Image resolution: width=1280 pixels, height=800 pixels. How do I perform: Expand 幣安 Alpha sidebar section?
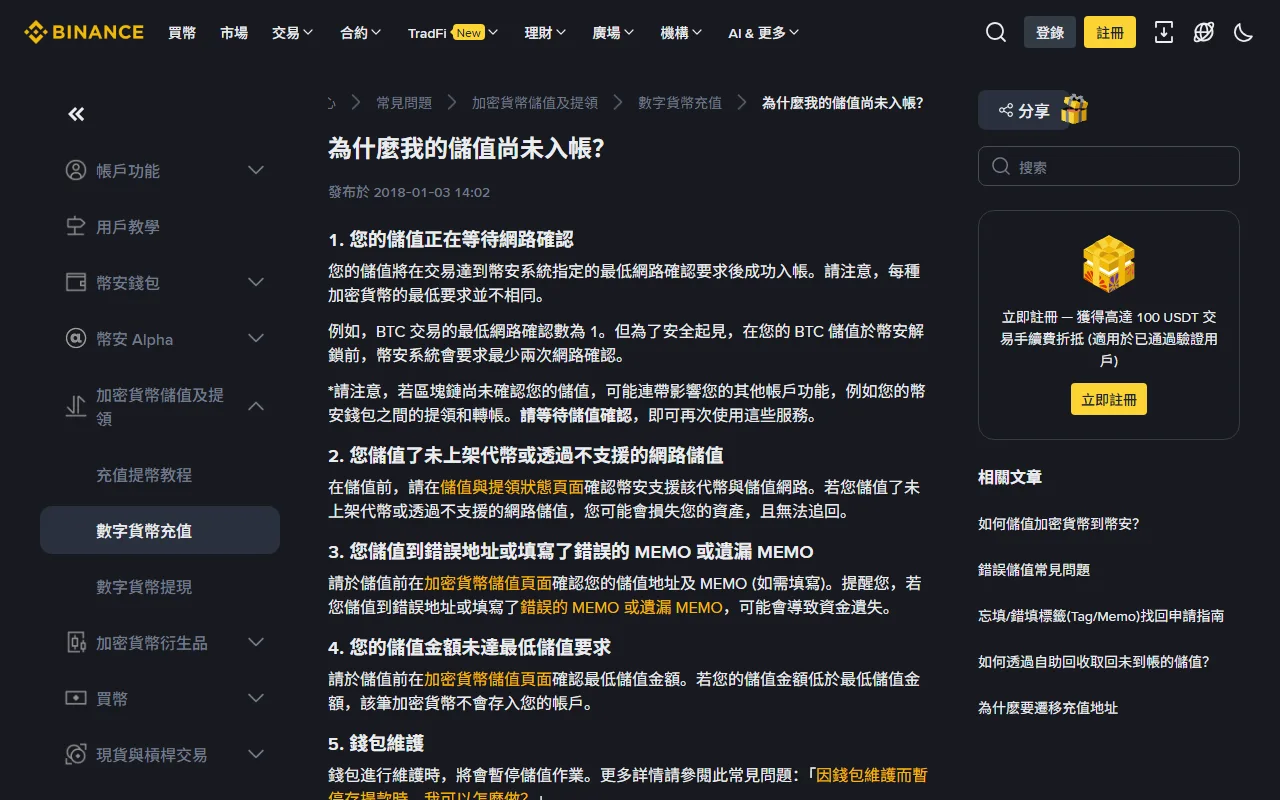(256, 338)
